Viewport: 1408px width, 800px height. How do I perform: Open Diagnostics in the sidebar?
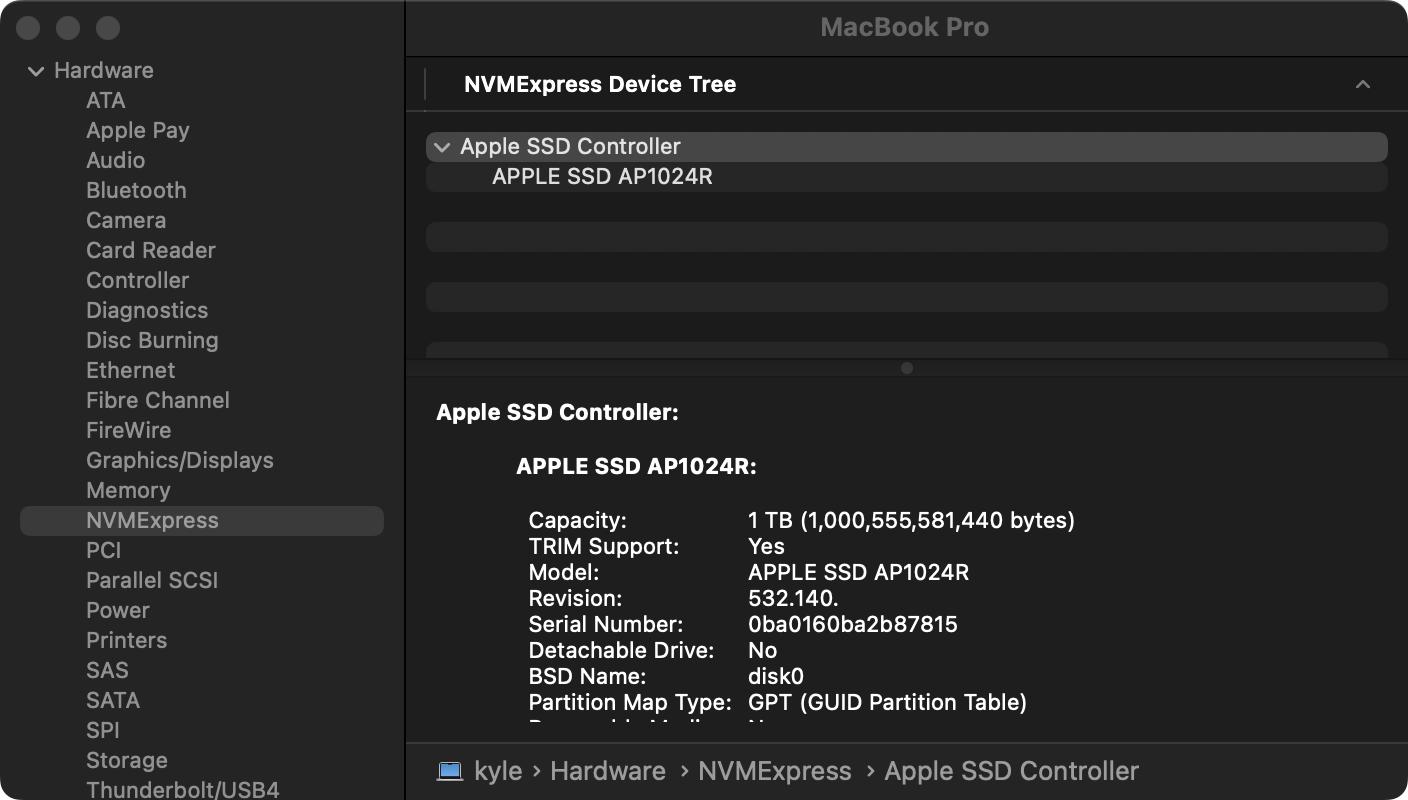click(x=147, y=310)
